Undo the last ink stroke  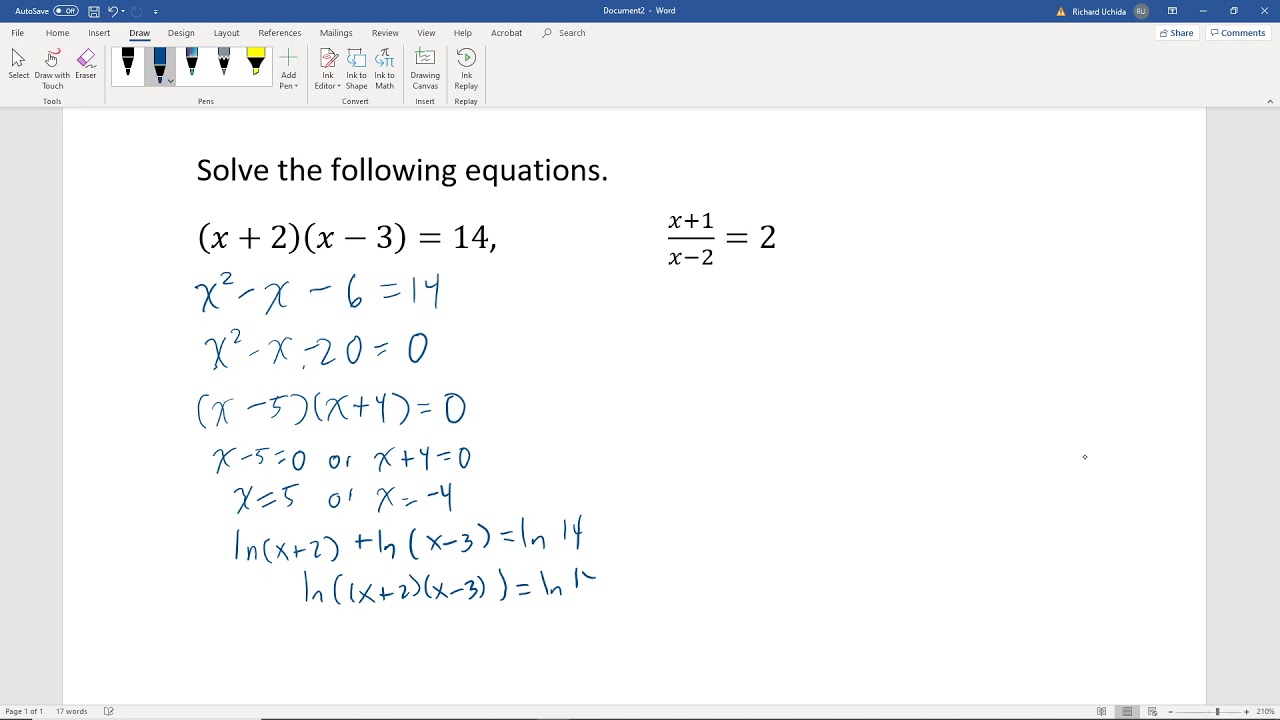pyautogui.click(x=112, y=11)
